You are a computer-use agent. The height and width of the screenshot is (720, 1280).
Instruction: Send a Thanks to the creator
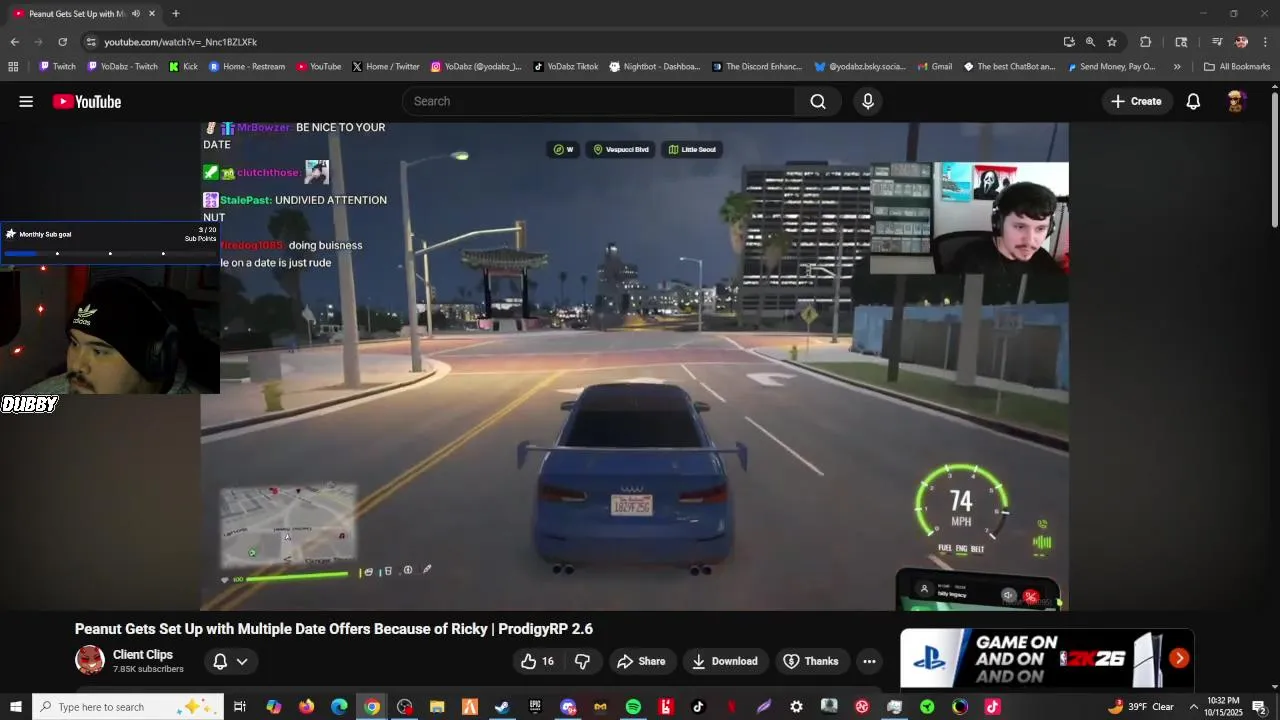click(x=811, y=661)
